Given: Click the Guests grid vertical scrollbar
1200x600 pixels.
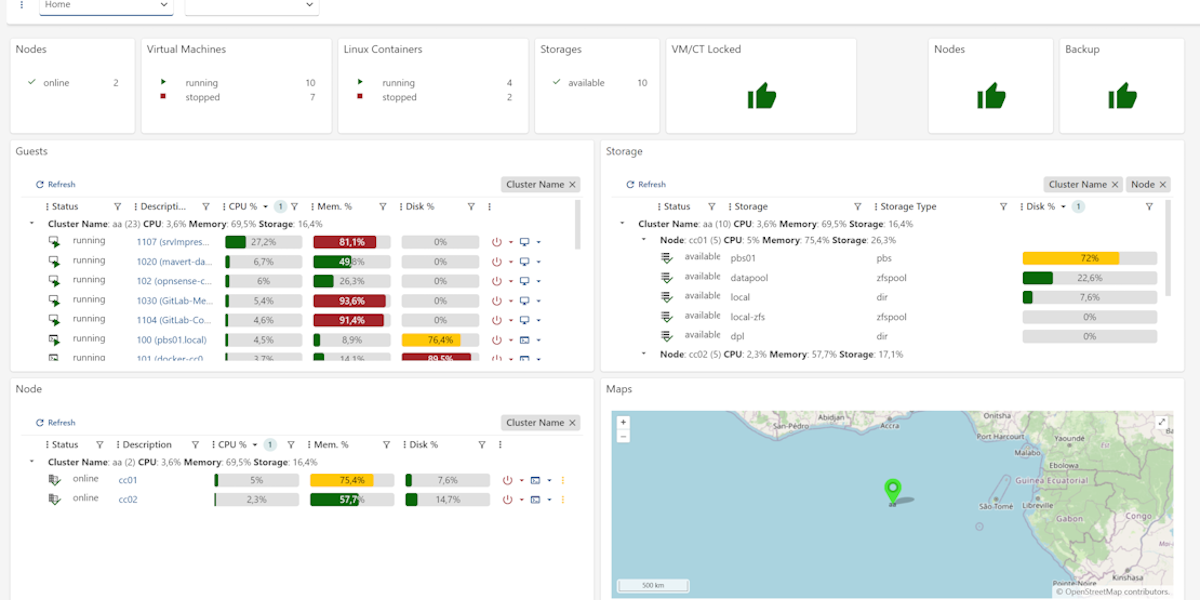Looking at the screenshot, I should [x=577, y=225].
